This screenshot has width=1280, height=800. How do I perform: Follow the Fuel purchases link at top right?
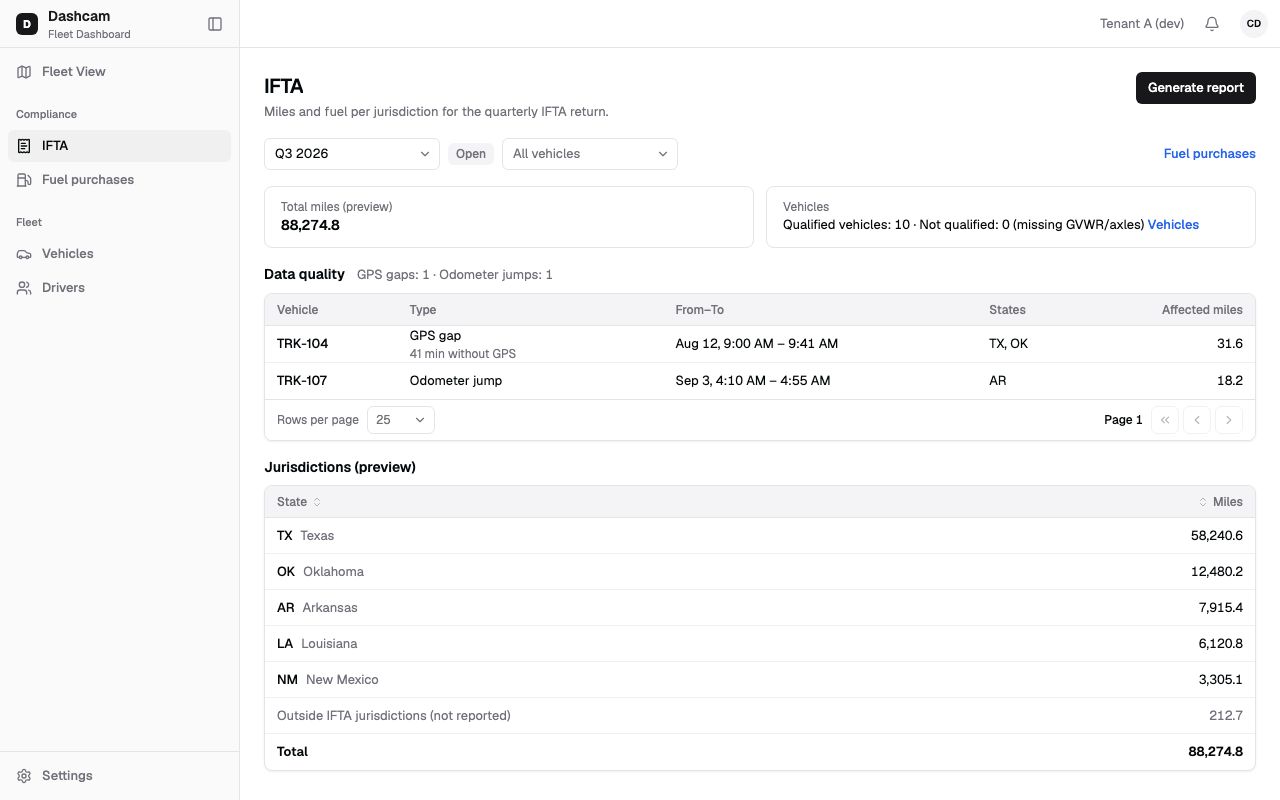pos(1210,154)
